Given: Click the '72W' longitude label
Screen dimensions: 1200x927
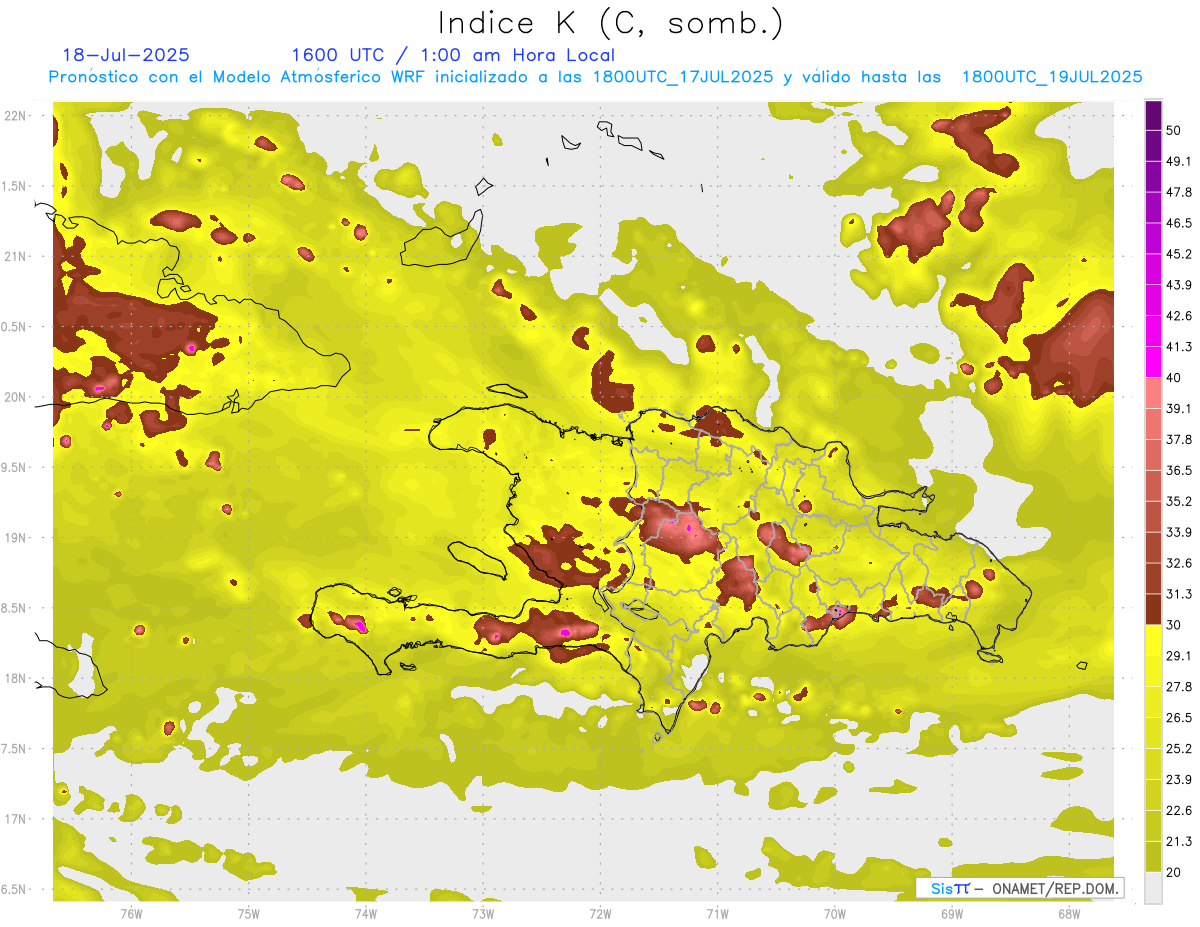Looking at the screenshot, I should click(601, 913).
